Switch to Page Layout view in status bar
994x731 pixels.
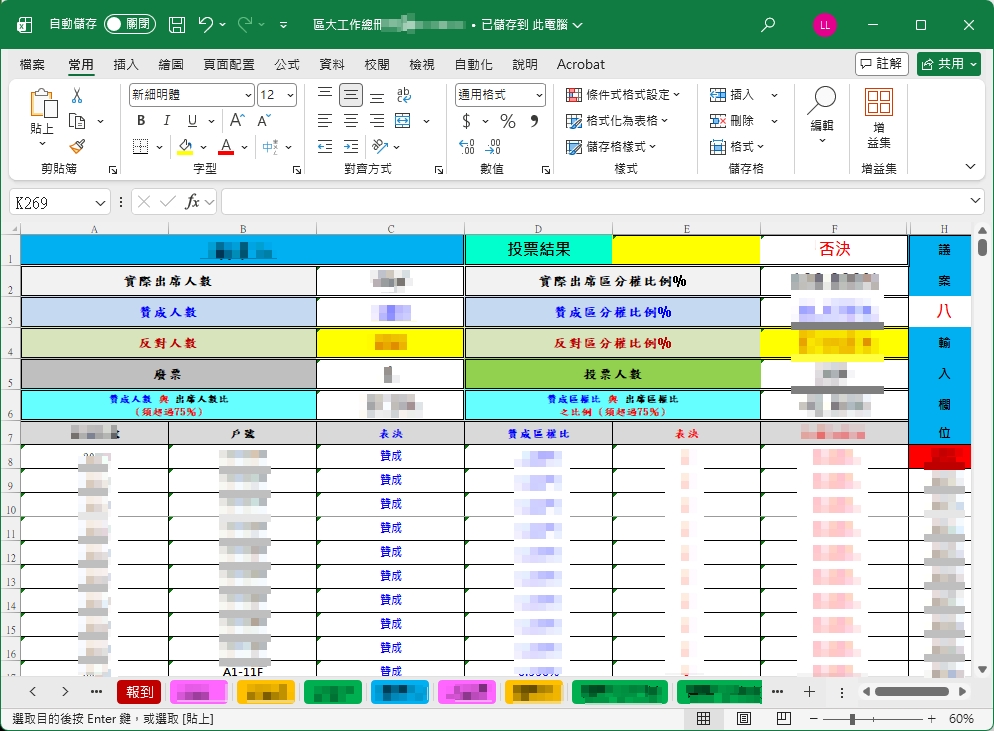click(x=743, y=719)
